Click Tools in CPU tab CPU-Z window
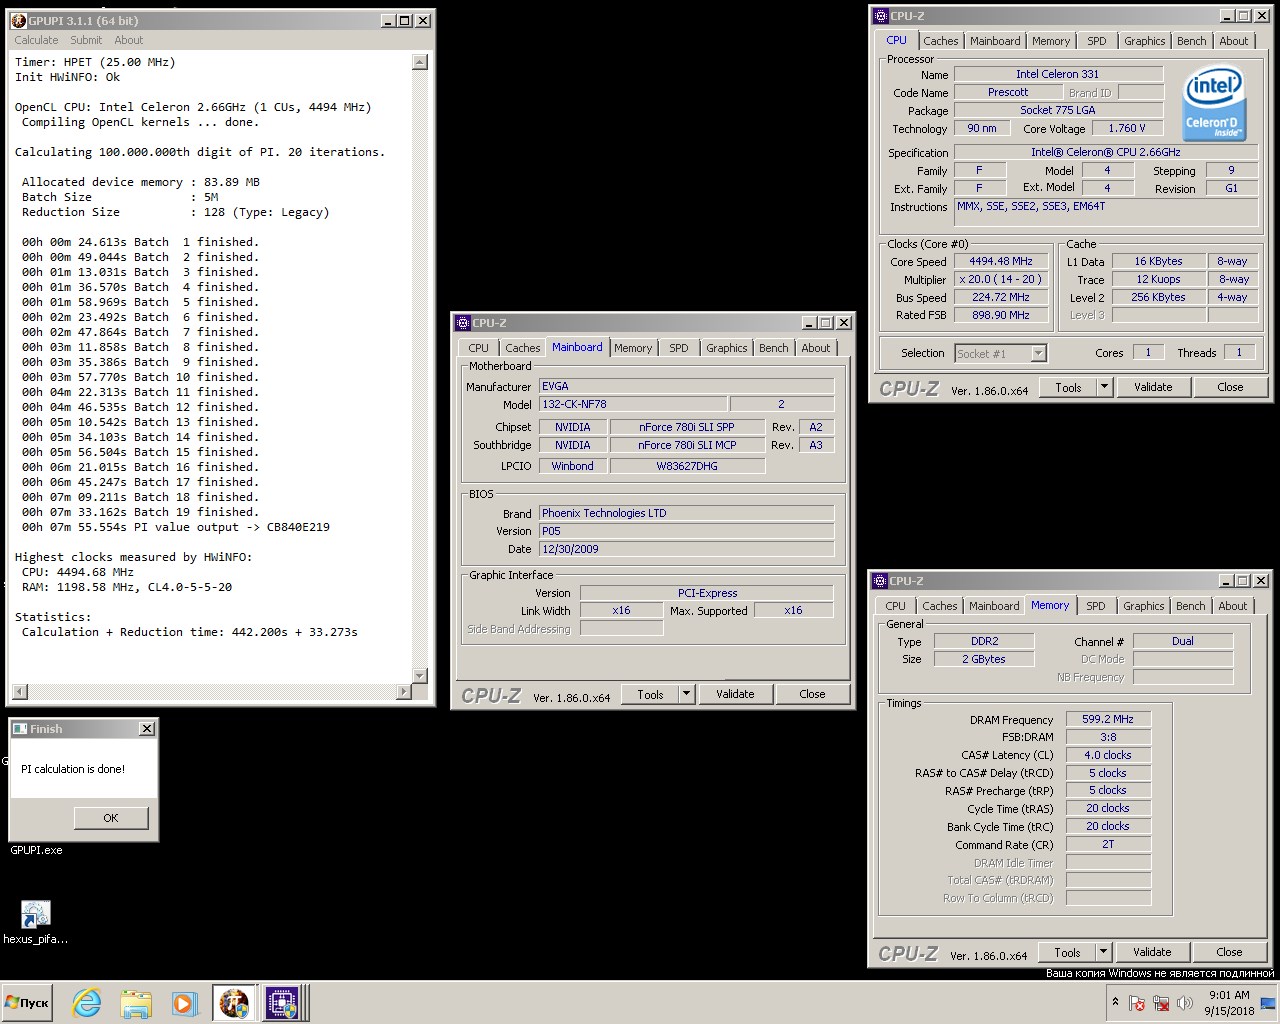1280x1024 pixels. click(1068, 387)
